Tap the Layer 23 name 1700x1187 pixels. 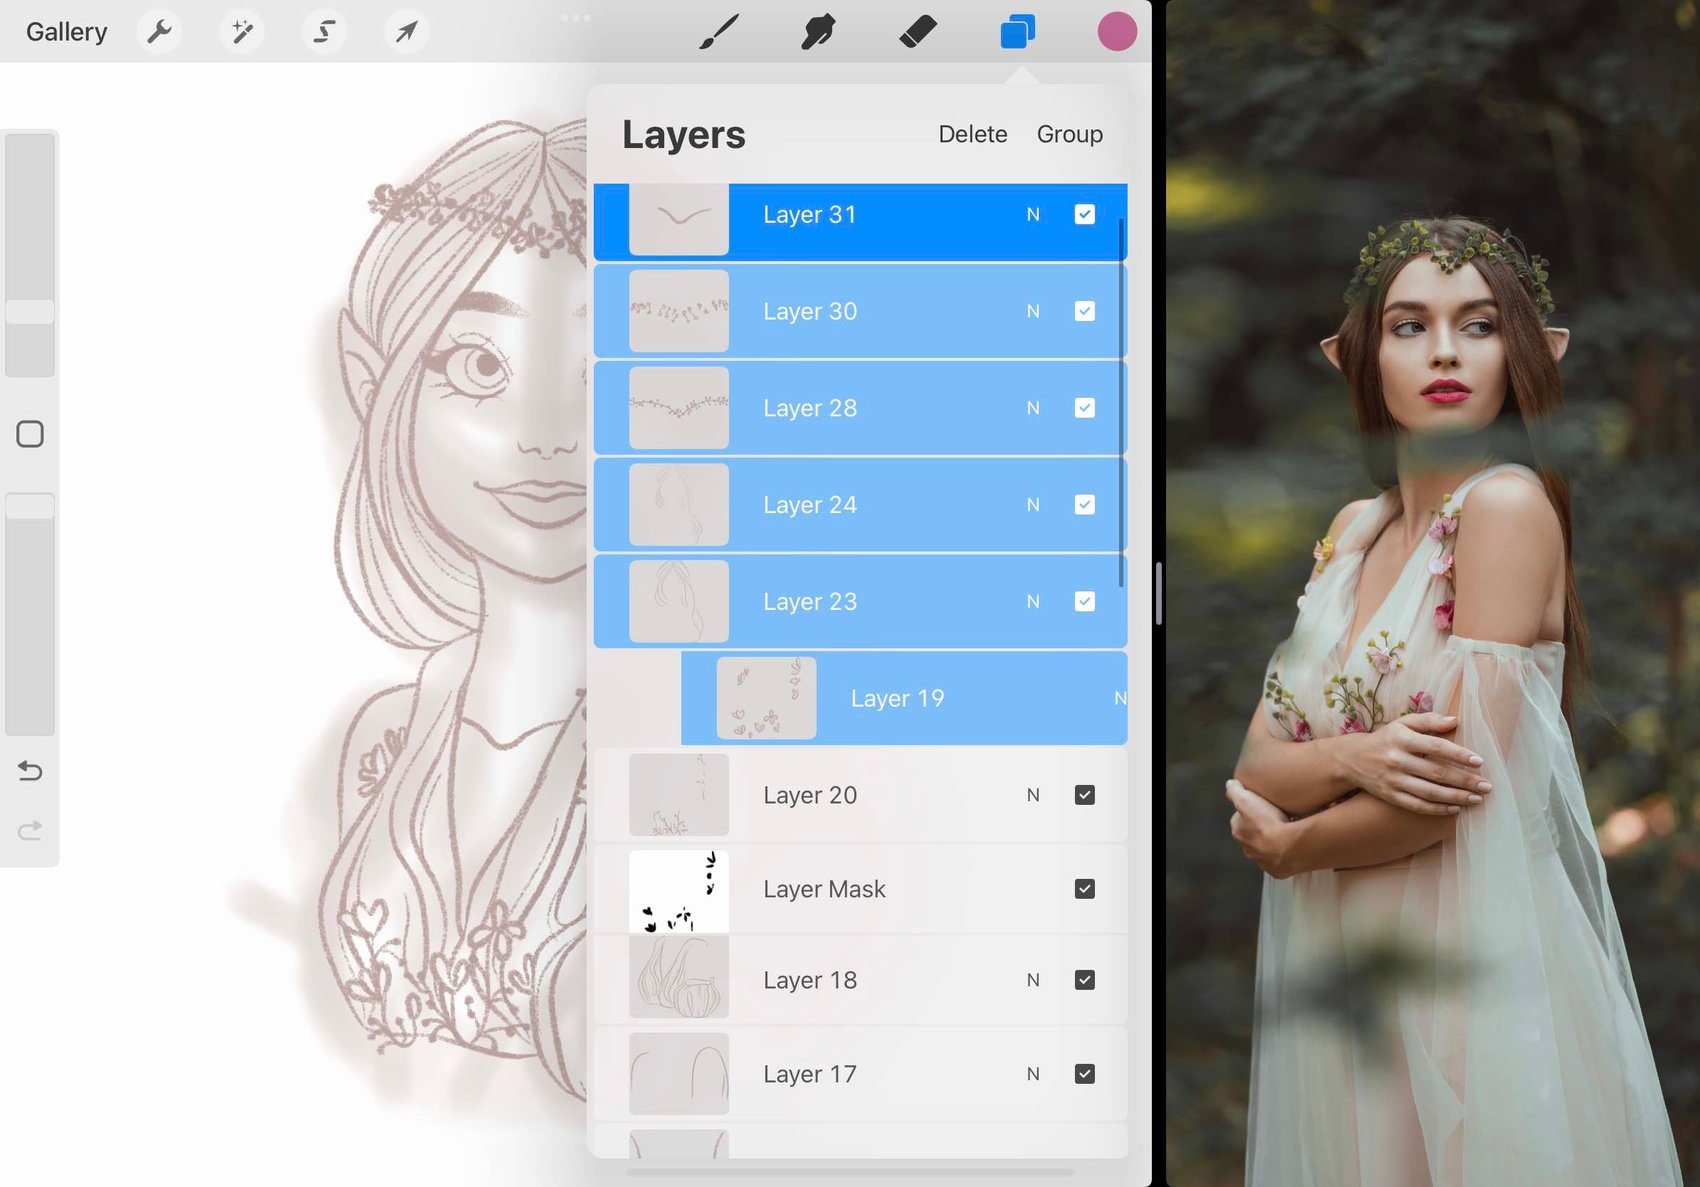pyautogui.click(x=810, y=601)
